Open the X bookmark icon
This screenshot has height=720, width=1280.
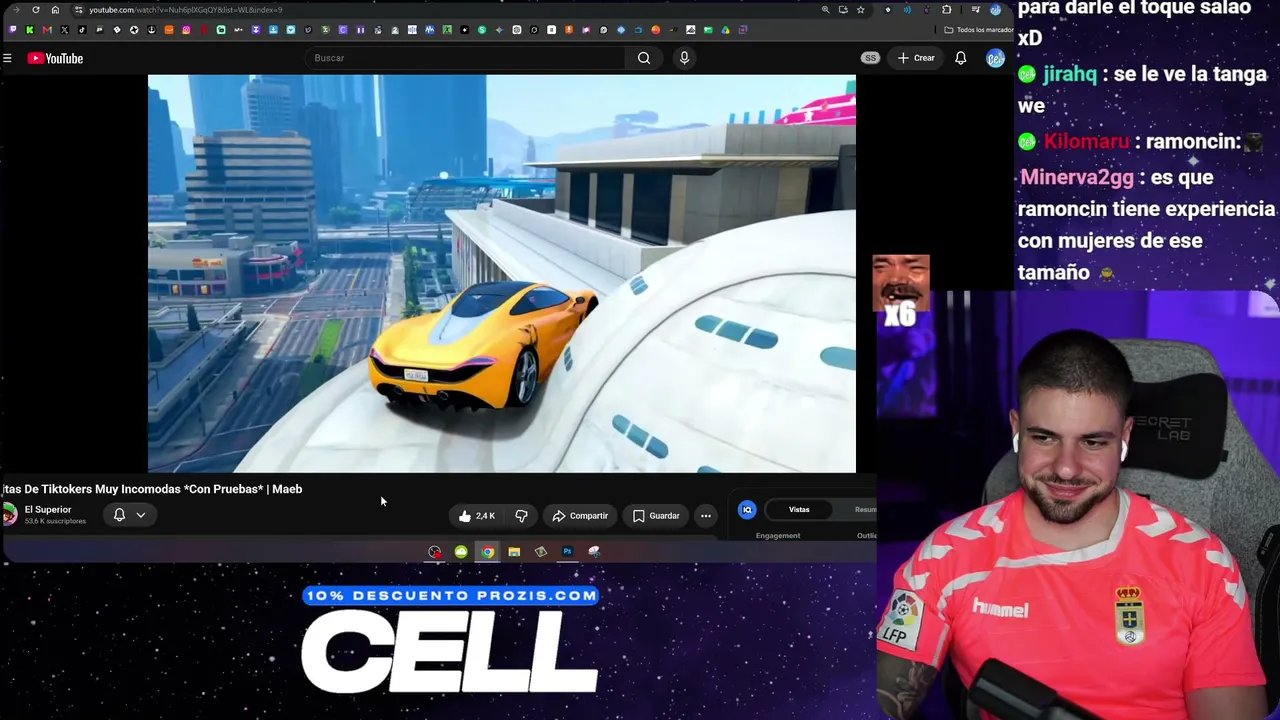click(x=64, y=30)
